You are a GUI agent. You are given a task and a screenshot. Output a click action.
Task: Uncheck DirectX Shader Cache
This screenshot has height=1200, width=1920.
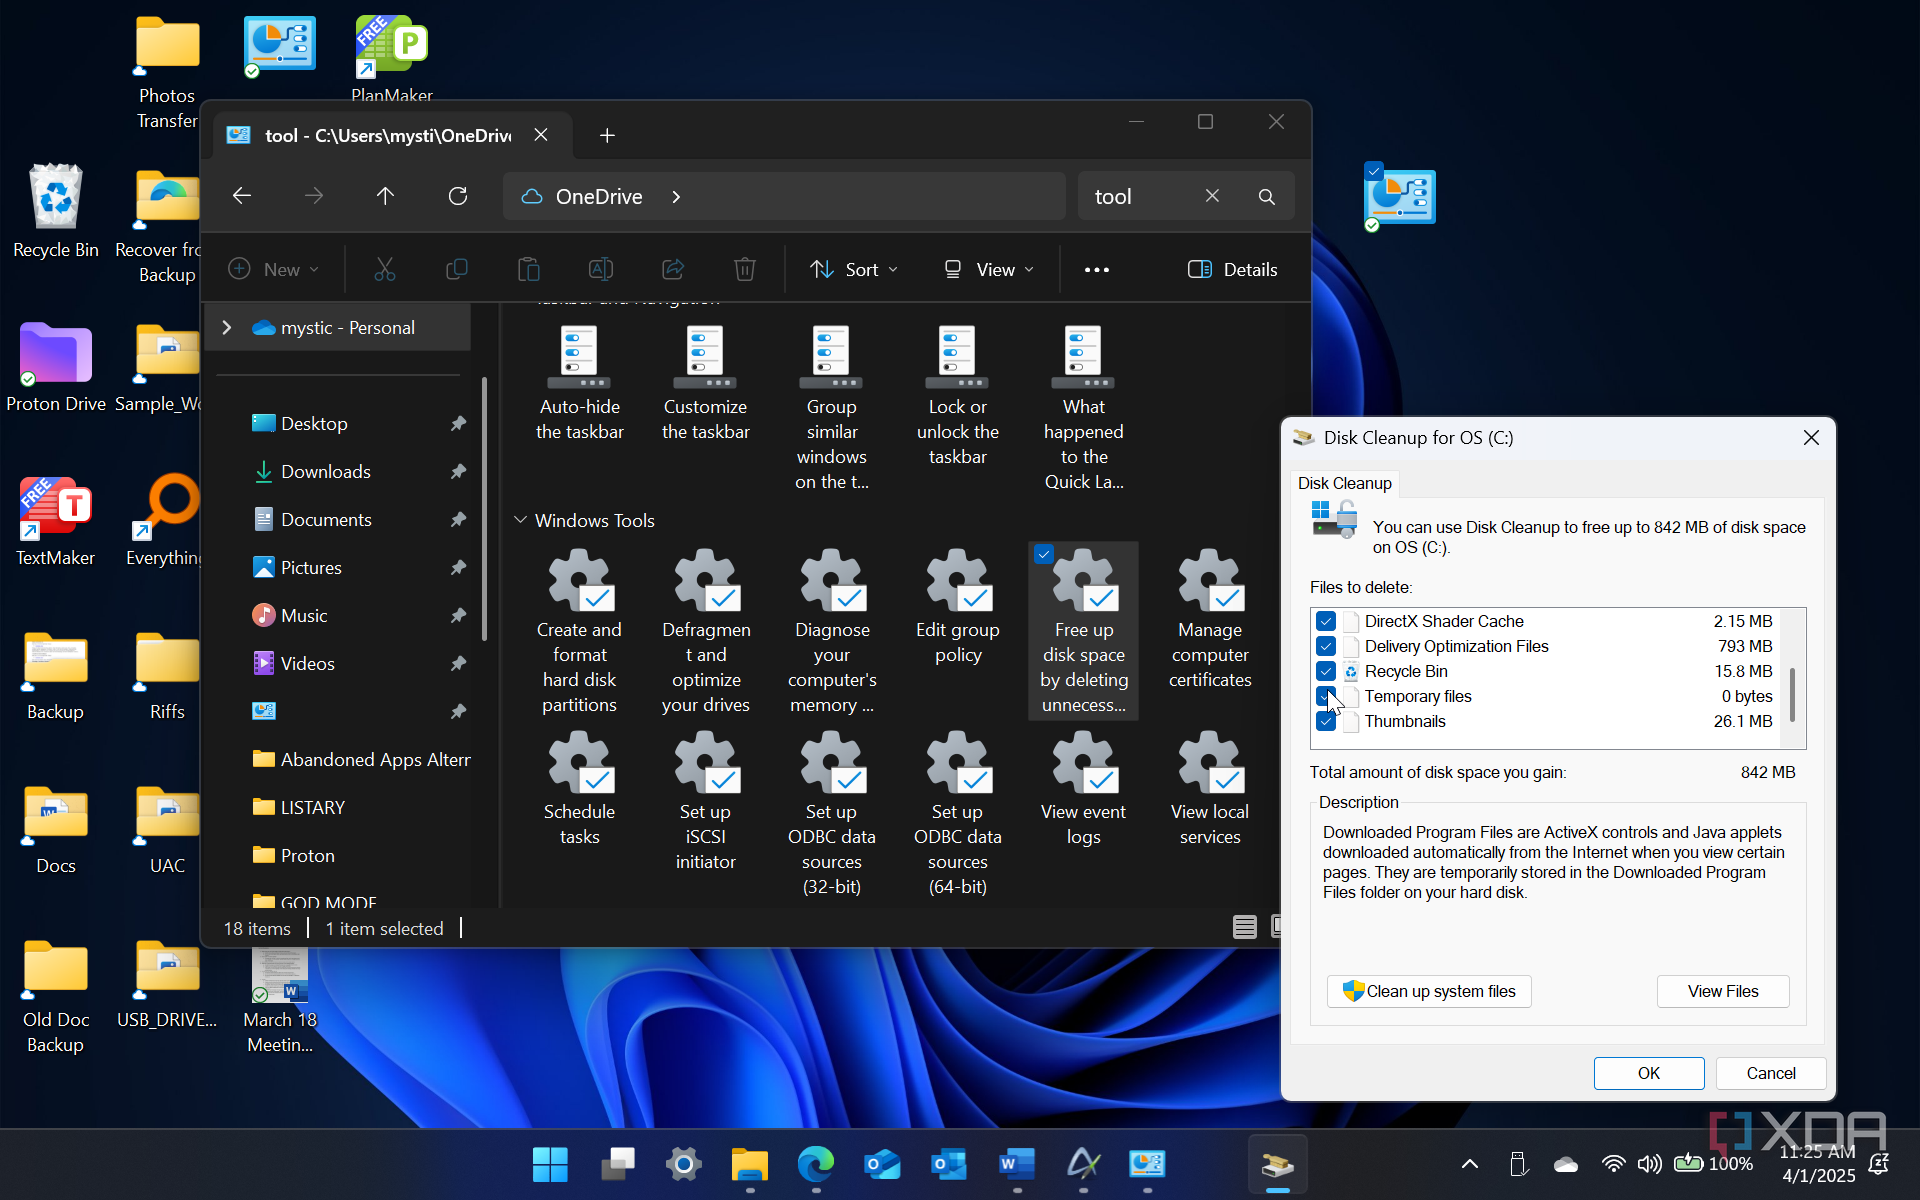pyautogui.click(x=1326, y=621)
